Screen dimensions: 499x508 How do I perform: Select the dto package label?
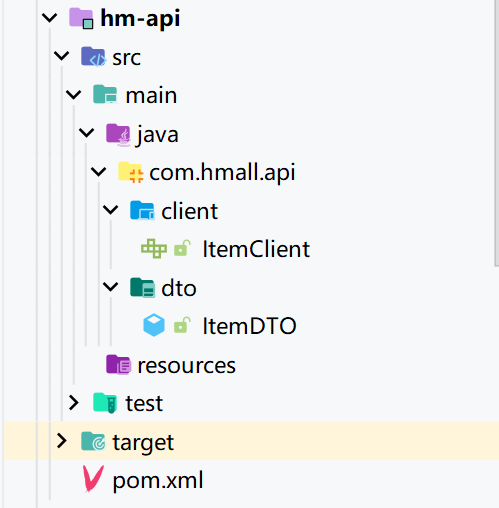(x=179, y=288)
